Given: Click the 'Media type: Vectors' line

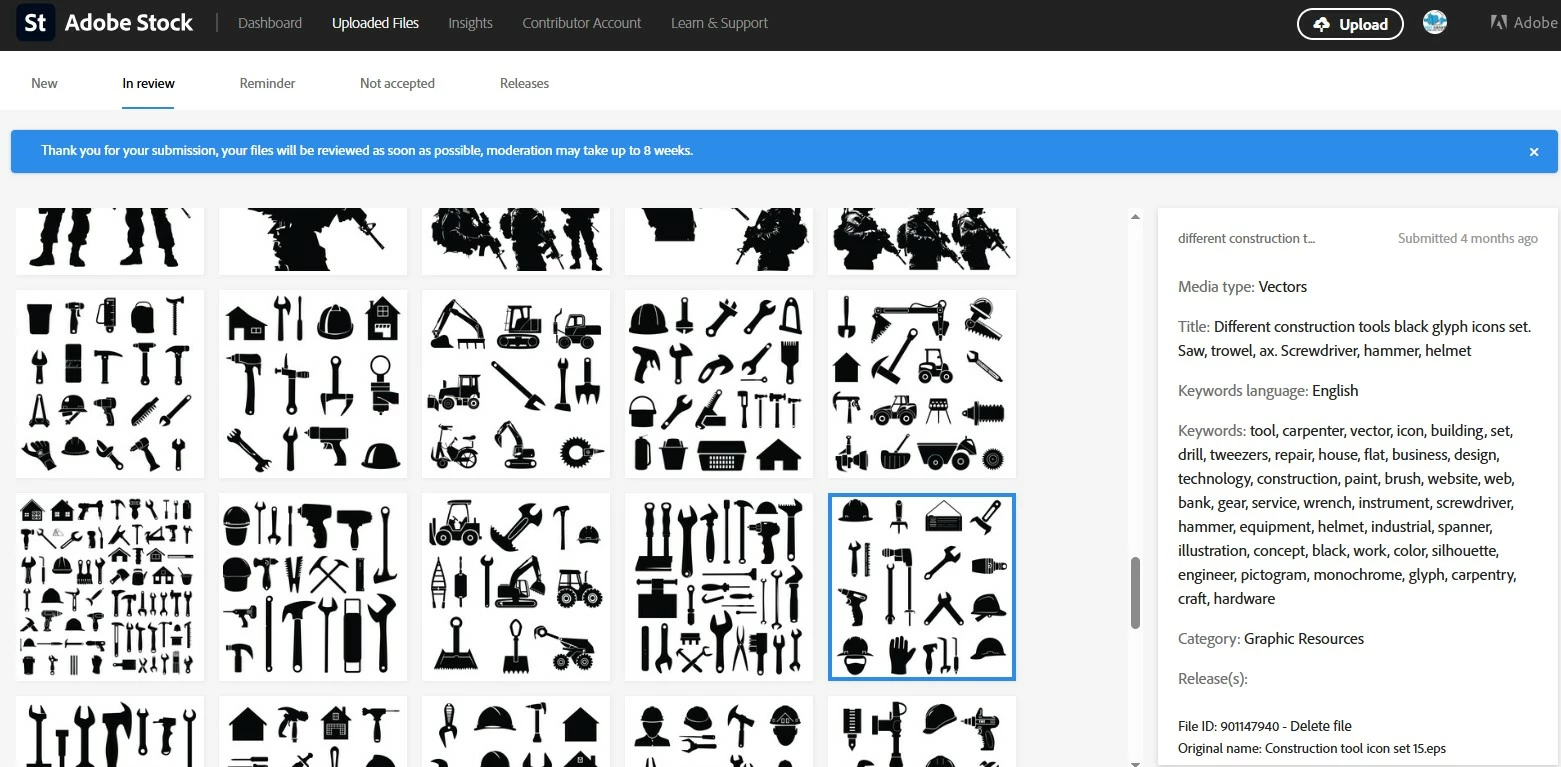Looking at the screenshot, I should [1242, 287].
